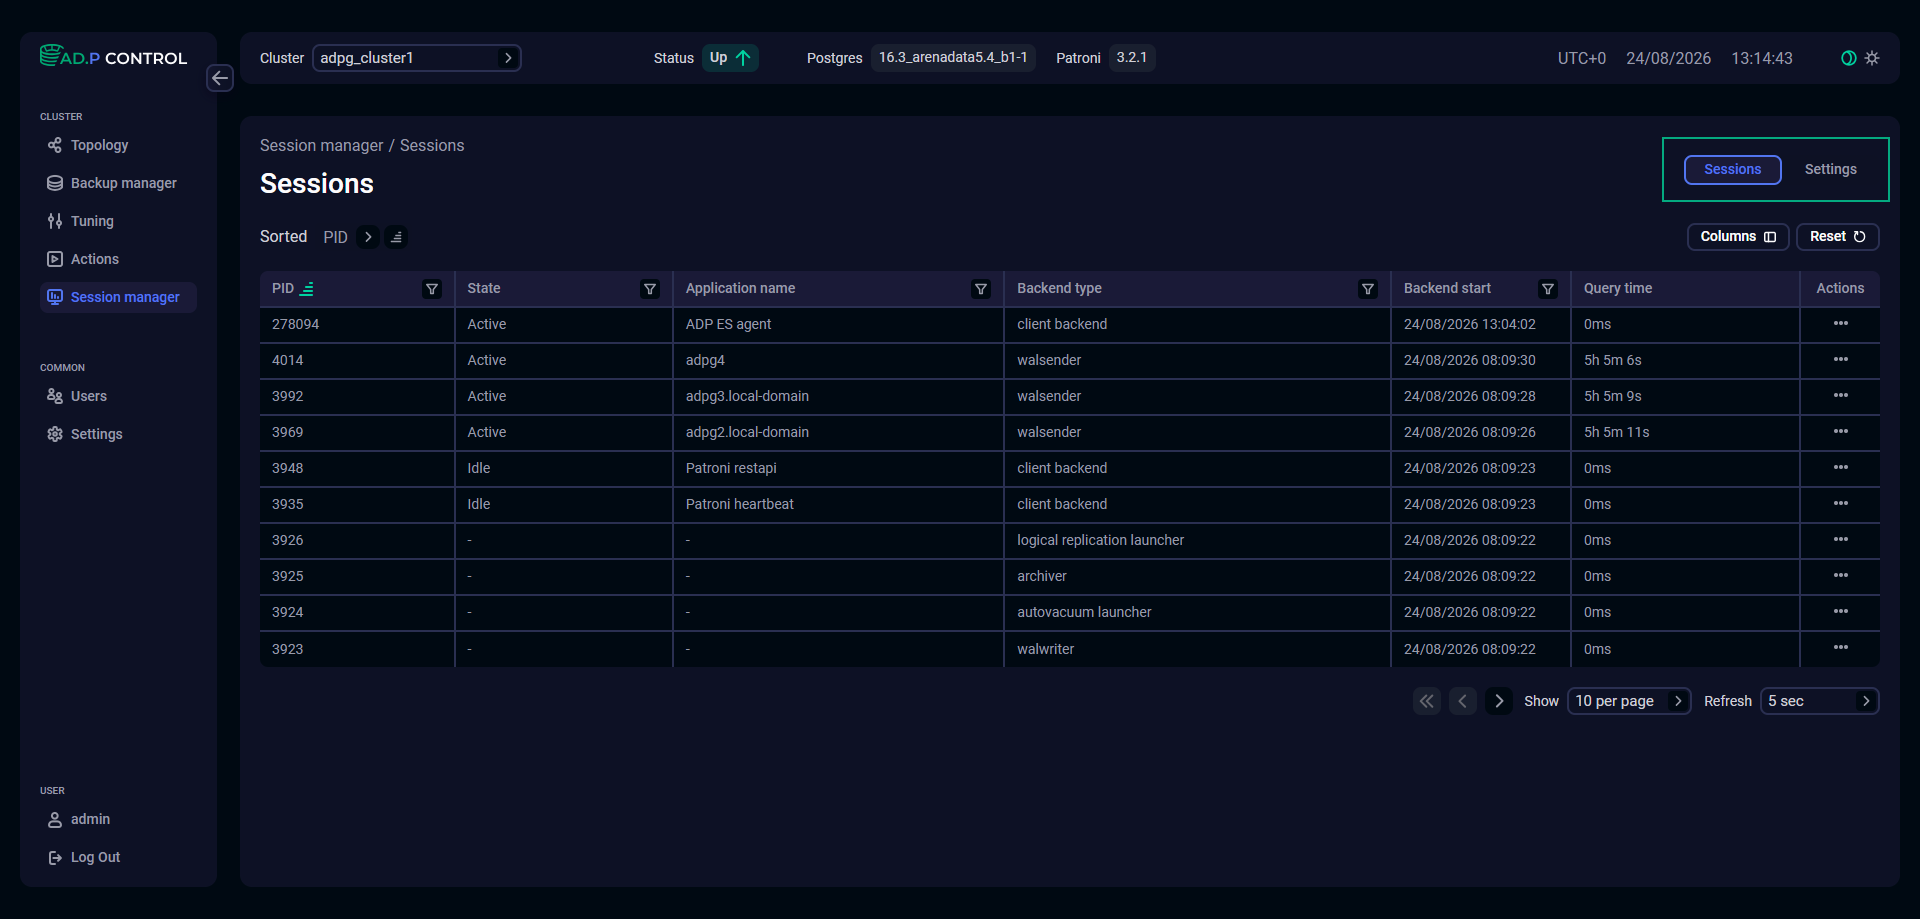Screen dimensions: 1920x919
Task: Select the walwriter backend type cell
Action: click(1197, 649)
